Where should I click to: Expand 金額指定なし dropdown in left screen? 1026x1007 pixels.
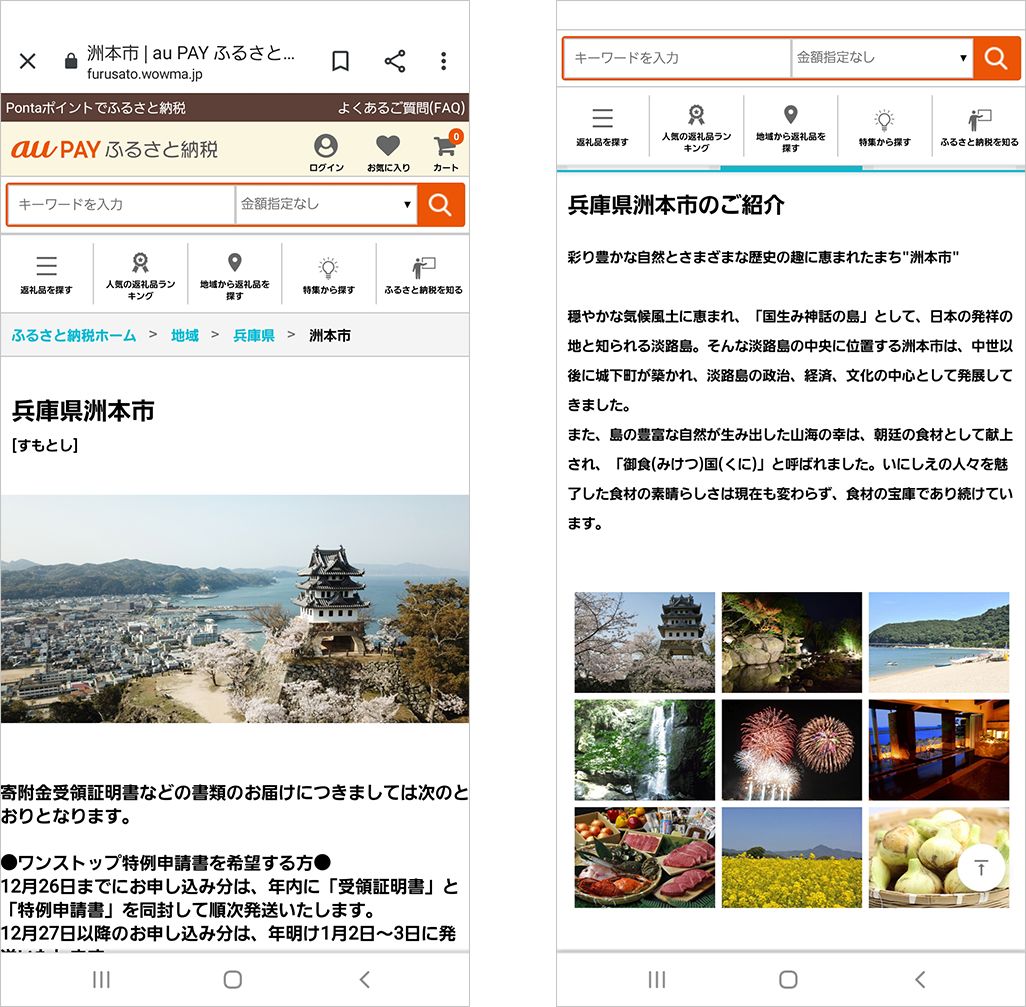pyautogui.click(x=326, y=204)
